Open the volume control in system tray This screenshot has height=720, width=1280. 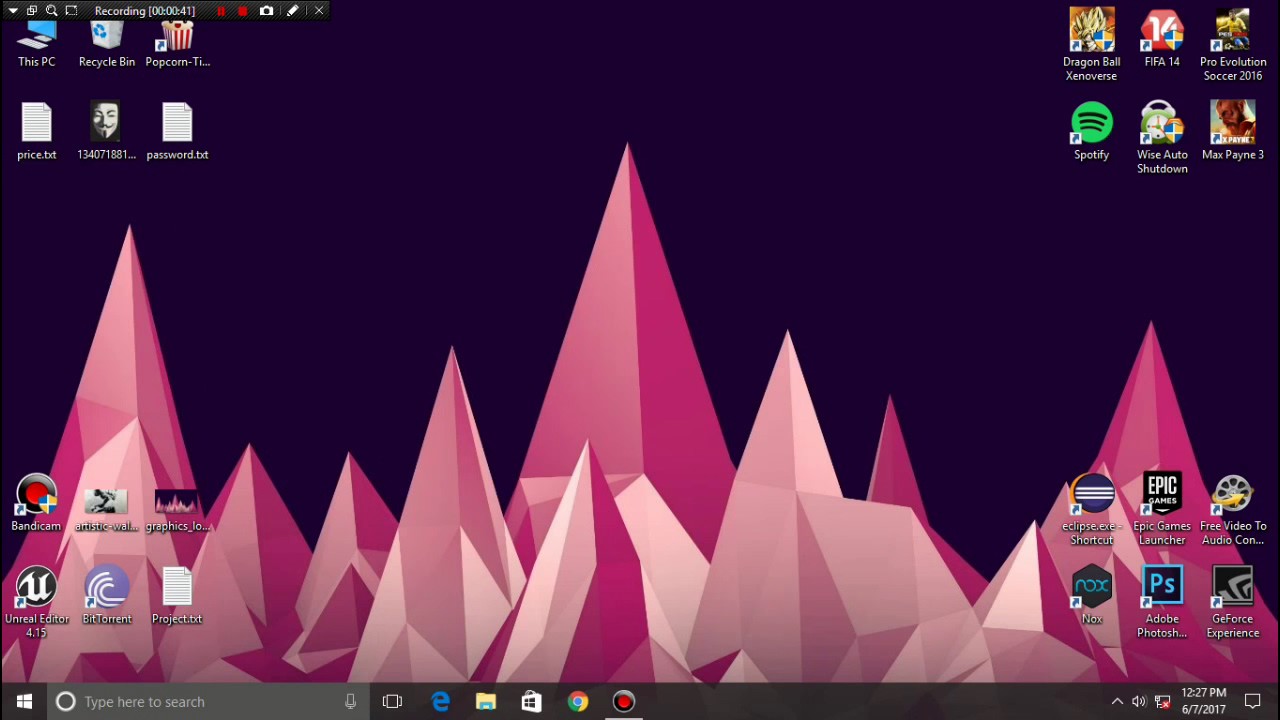(1139, 702)
